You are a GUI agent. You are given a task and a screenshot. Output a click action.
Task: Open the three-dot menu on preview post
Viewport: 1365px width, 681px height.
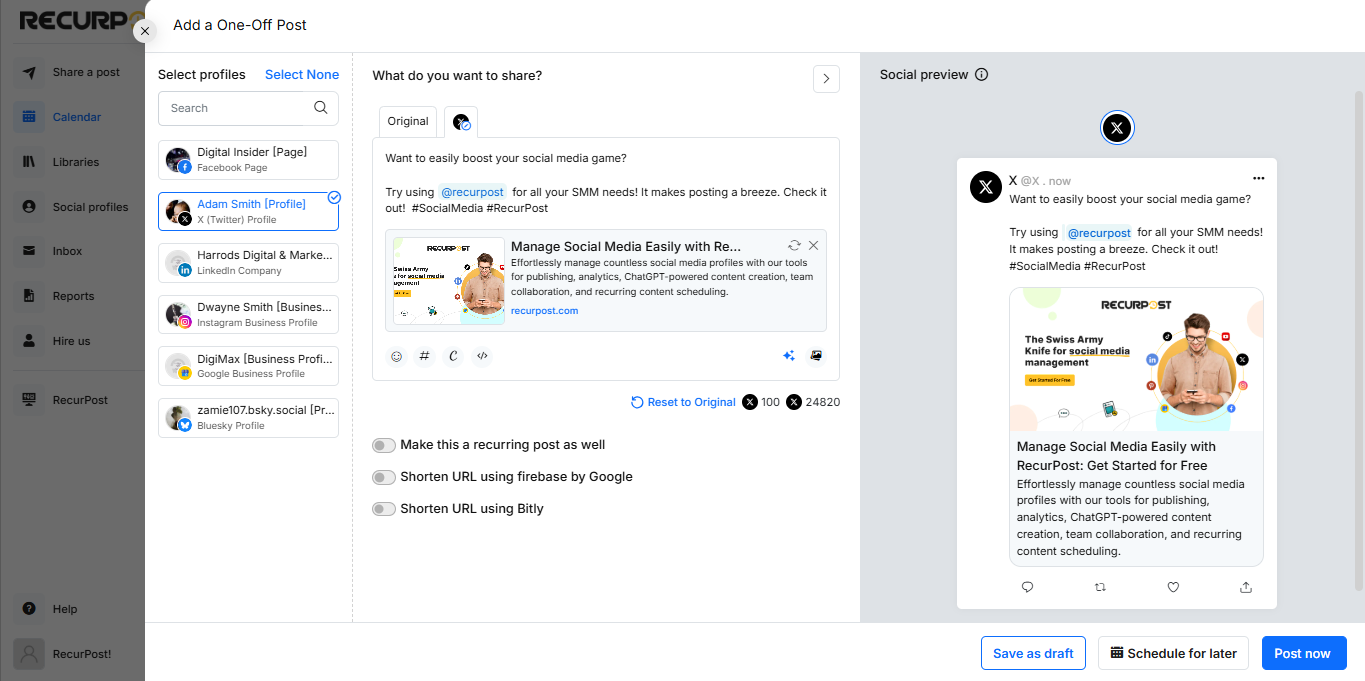coord(1259,178)
